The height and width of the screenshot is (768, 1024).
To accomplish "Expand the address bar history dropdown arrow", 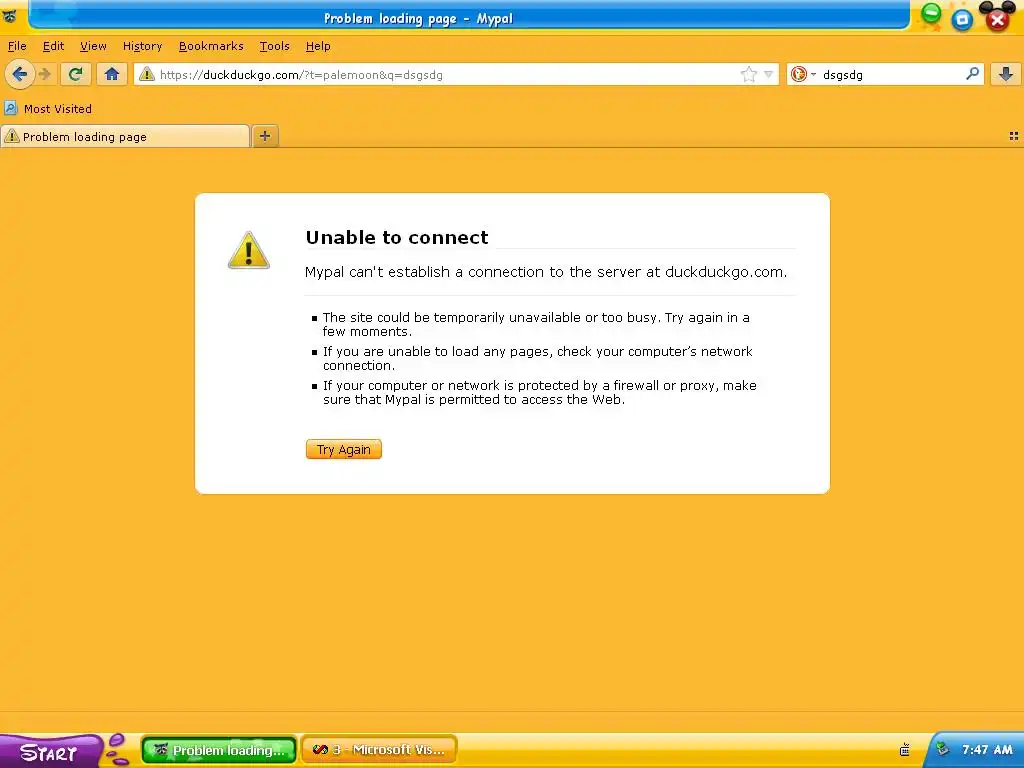I will point(769,74).
